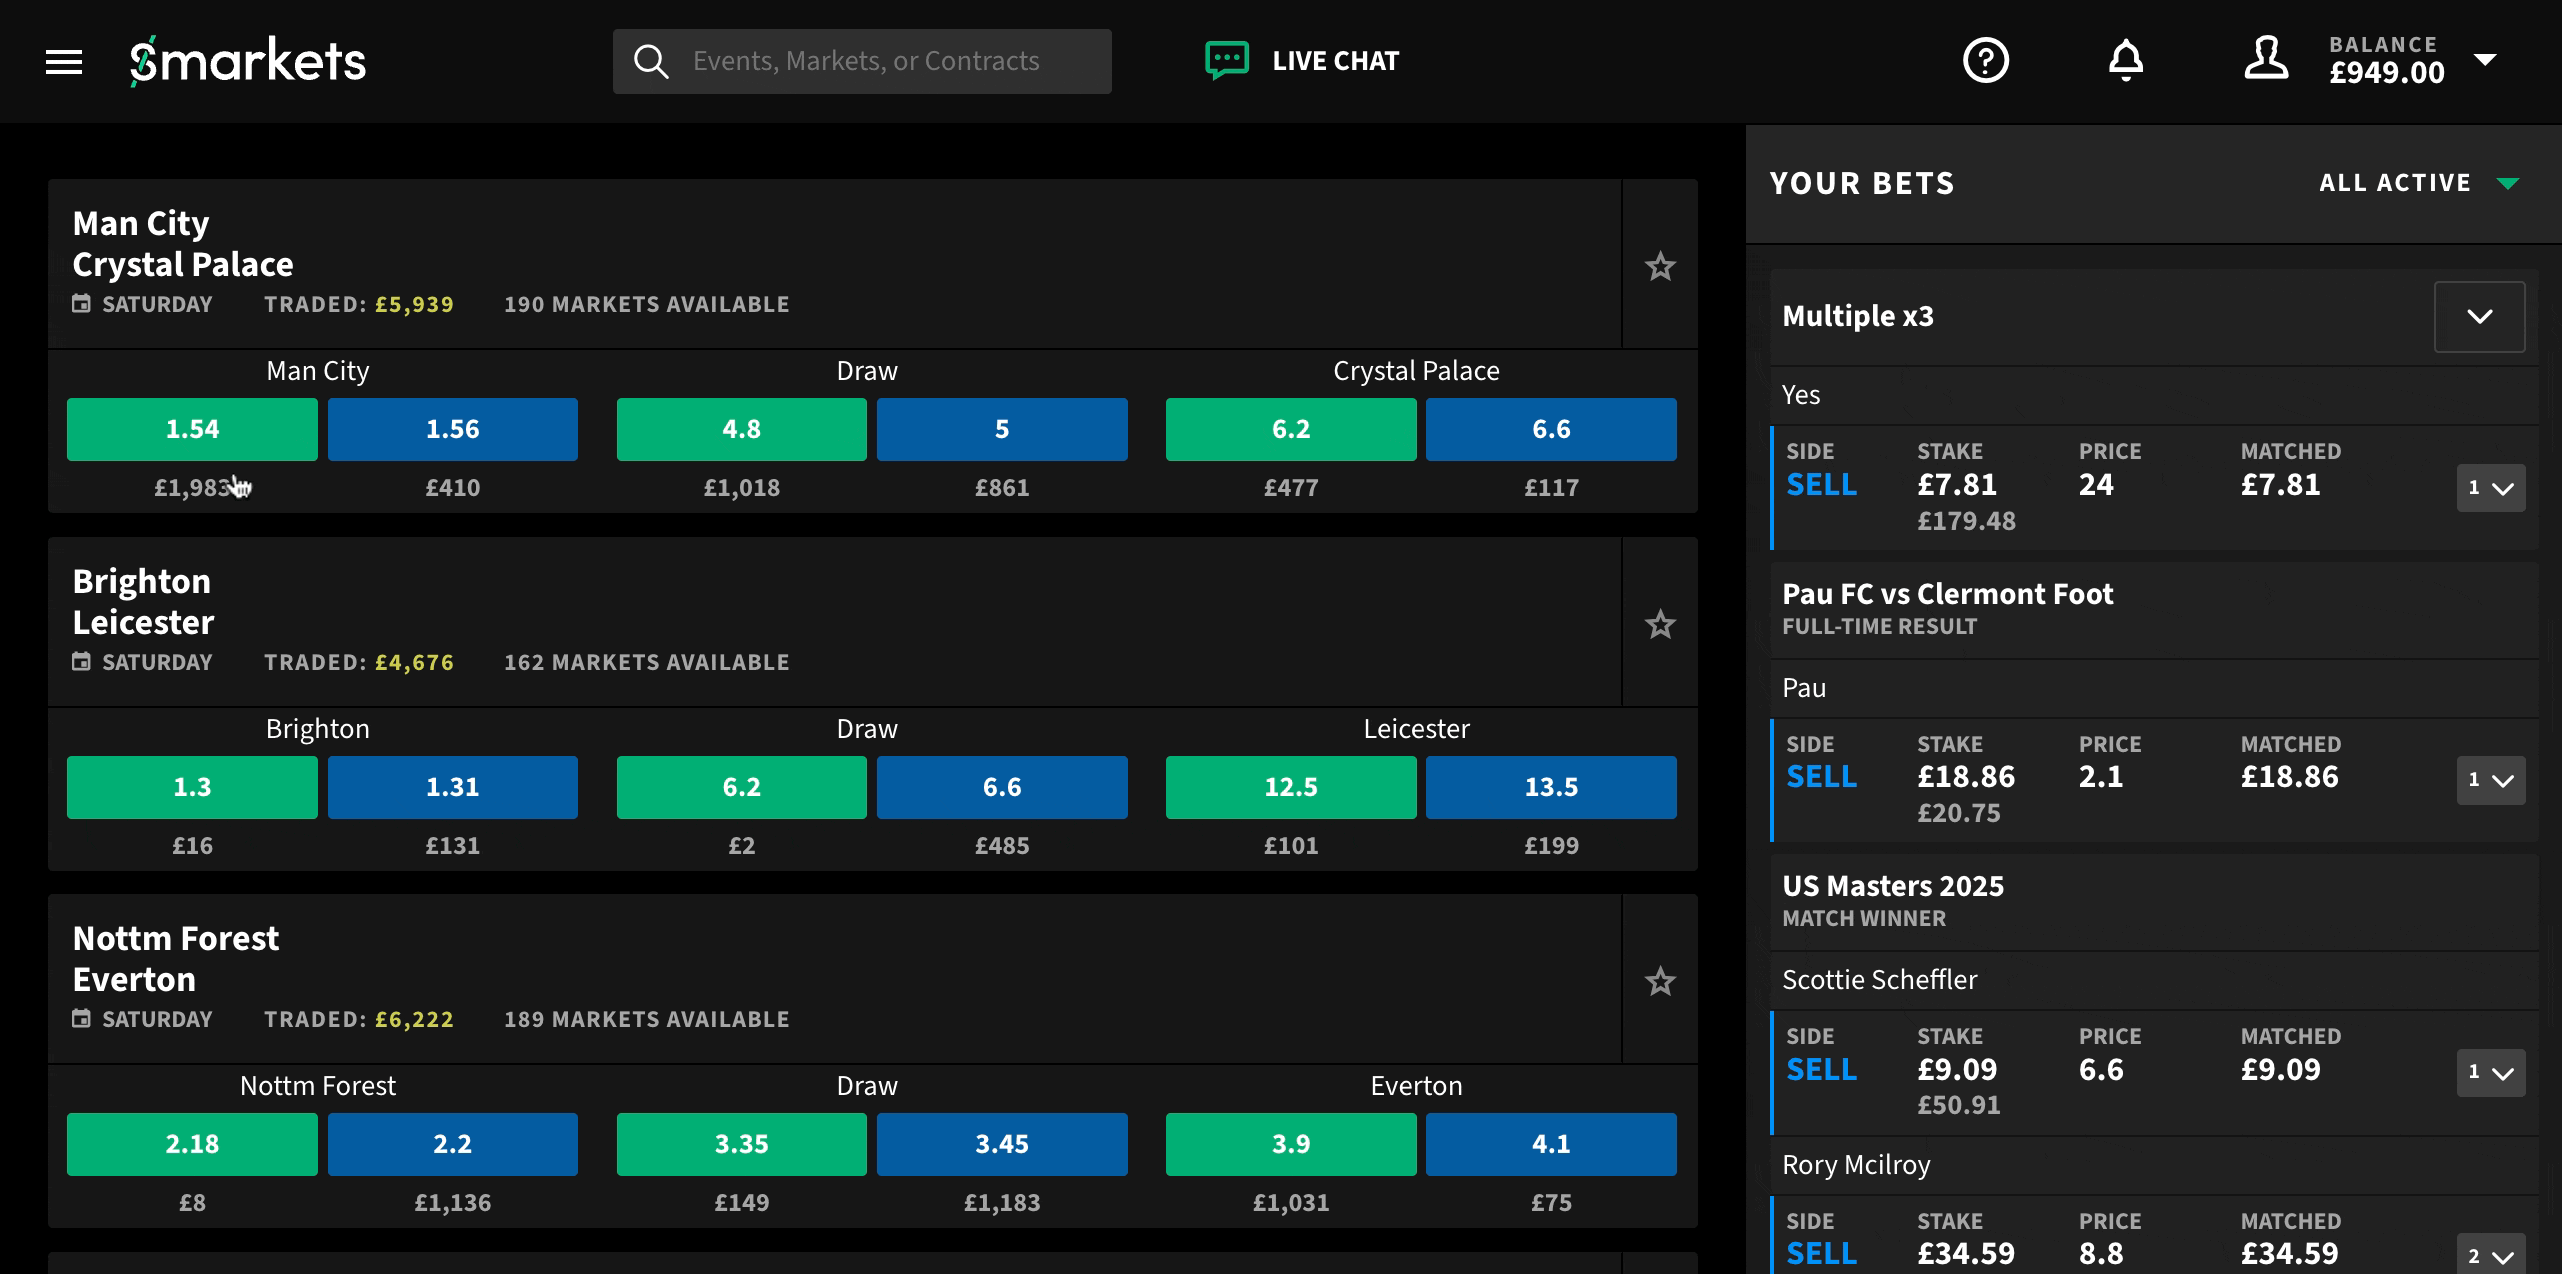Switch to the YOUR BETS panel header
This screenshot has height=1274, width=2562.
(x=1861, y=182)
